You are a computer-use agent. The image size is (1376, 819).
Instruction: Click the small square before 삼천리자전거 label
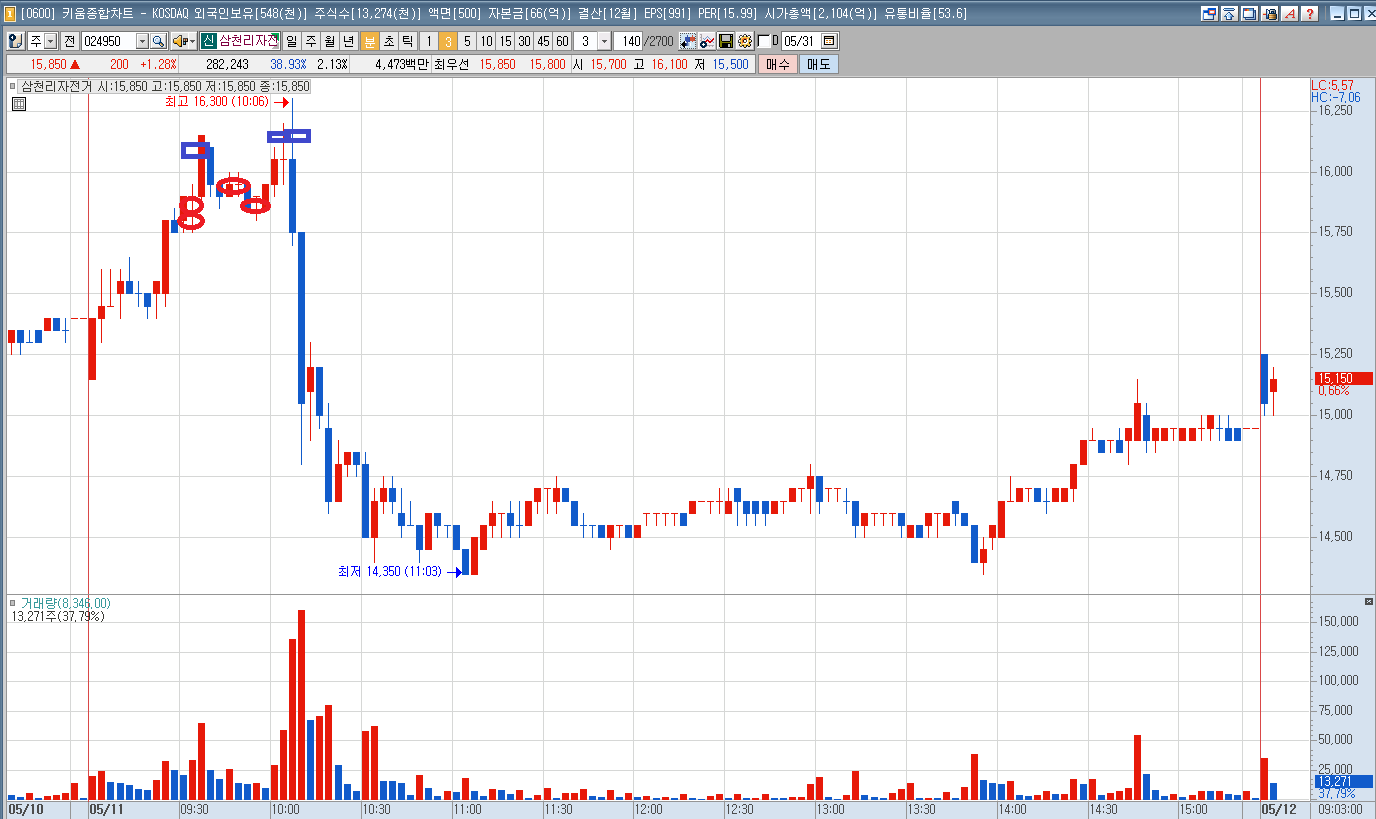(14, 87)
